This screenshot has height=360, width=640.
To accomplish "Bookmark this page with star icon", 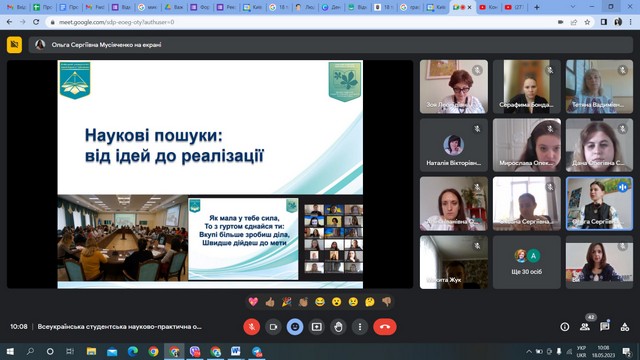I will [x=587, y=22].
